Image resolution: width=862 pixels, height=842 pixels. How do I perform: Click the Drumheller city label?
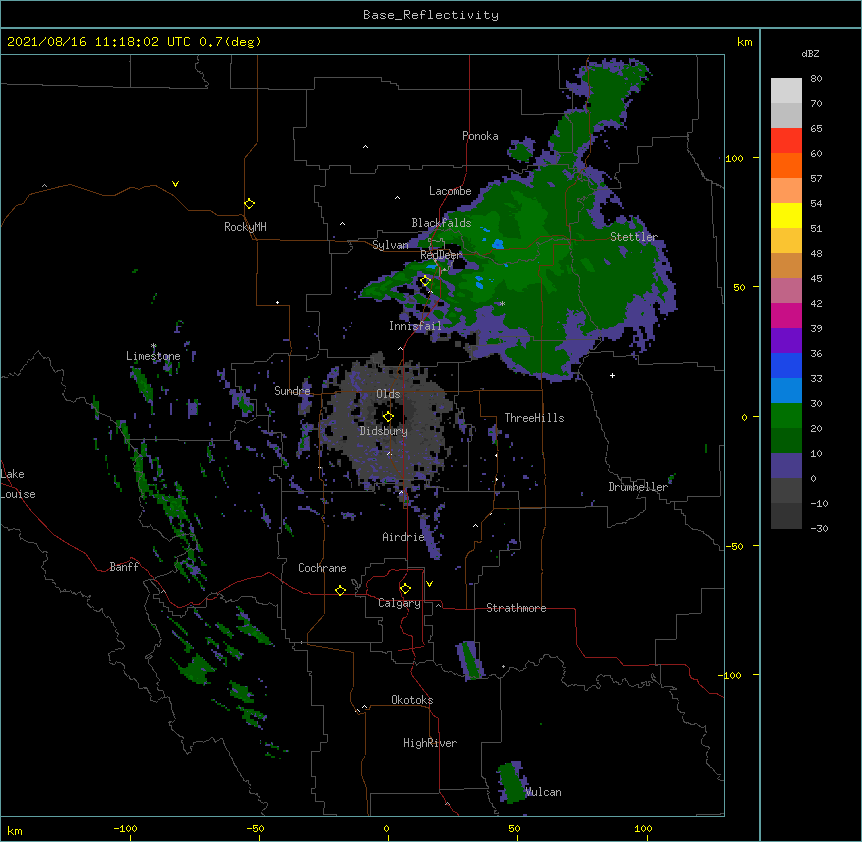click(638, 487)
